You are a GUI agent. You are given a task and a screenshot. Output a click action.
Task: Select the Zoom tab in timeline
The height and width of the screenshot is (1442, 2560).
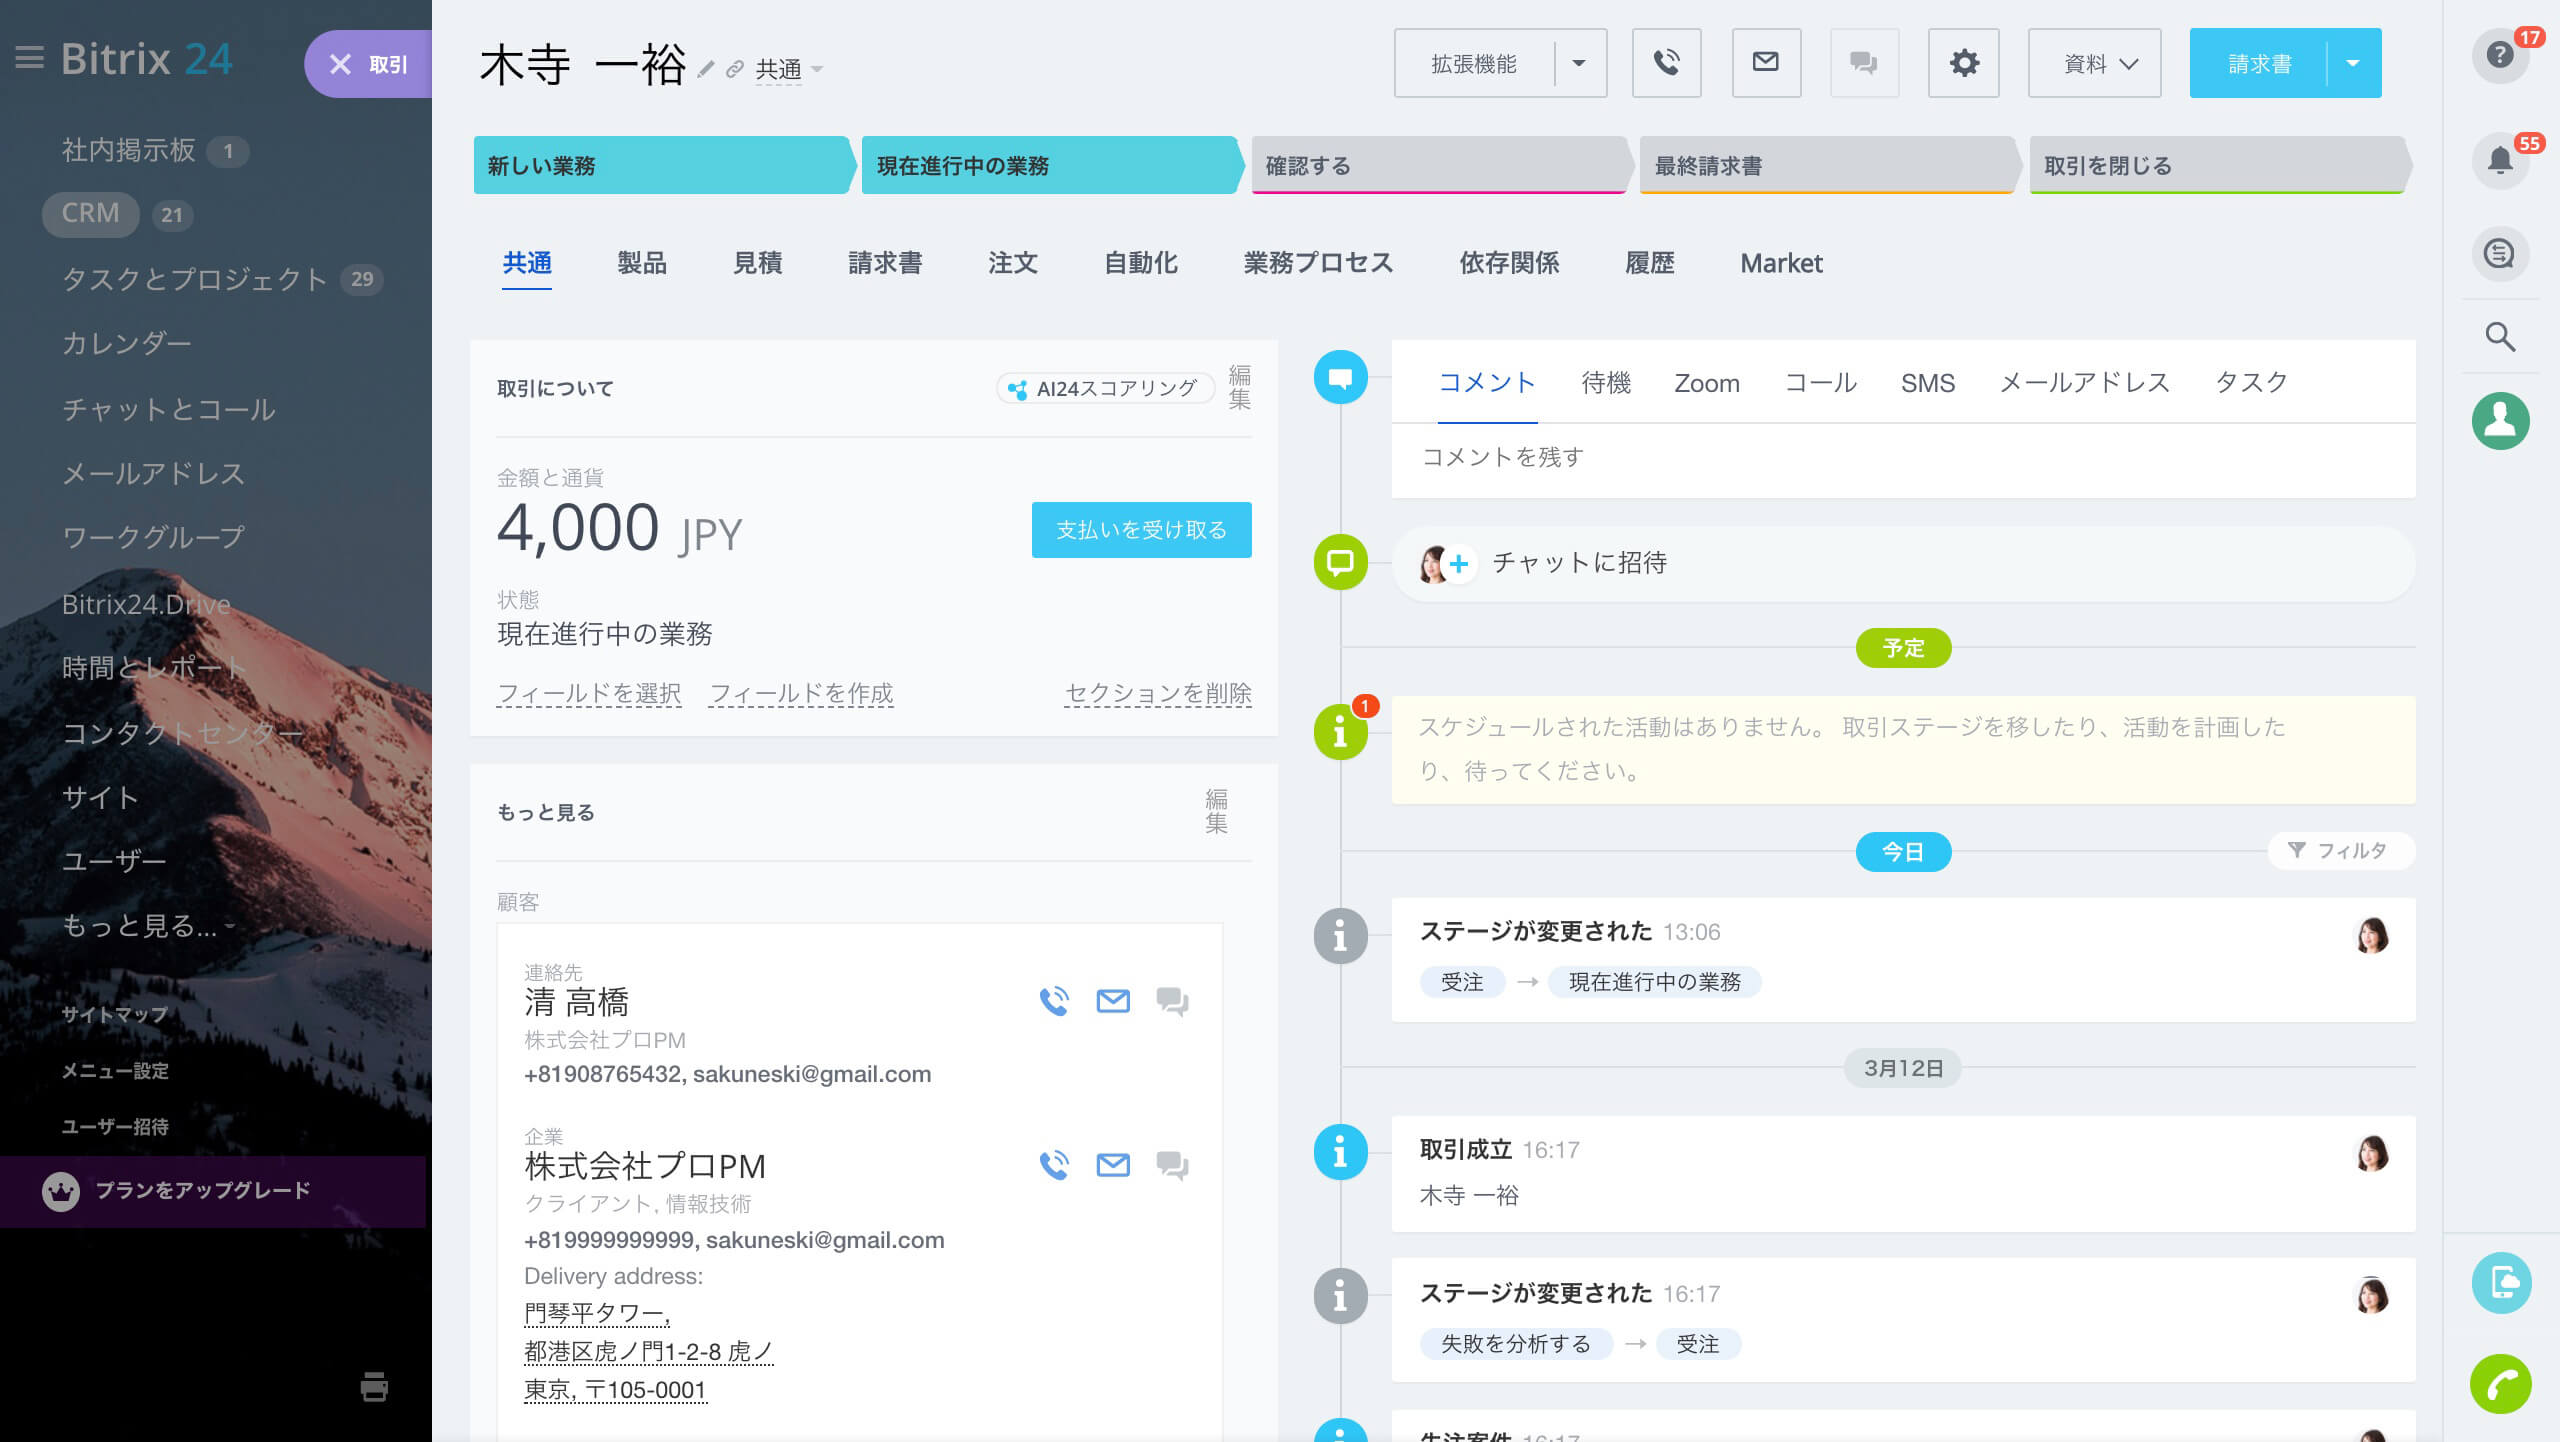(1706, 383)
